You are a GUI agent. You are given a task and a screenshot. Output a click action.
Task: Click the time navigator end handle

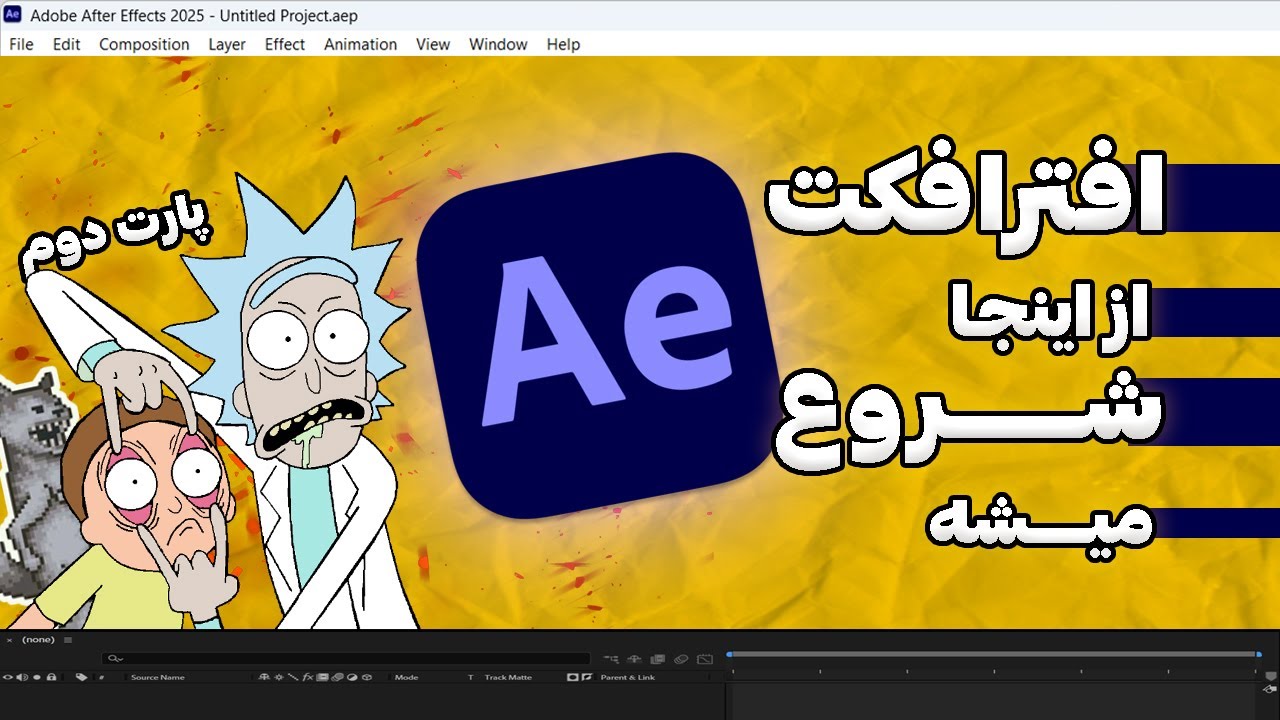coord(1259,654)
